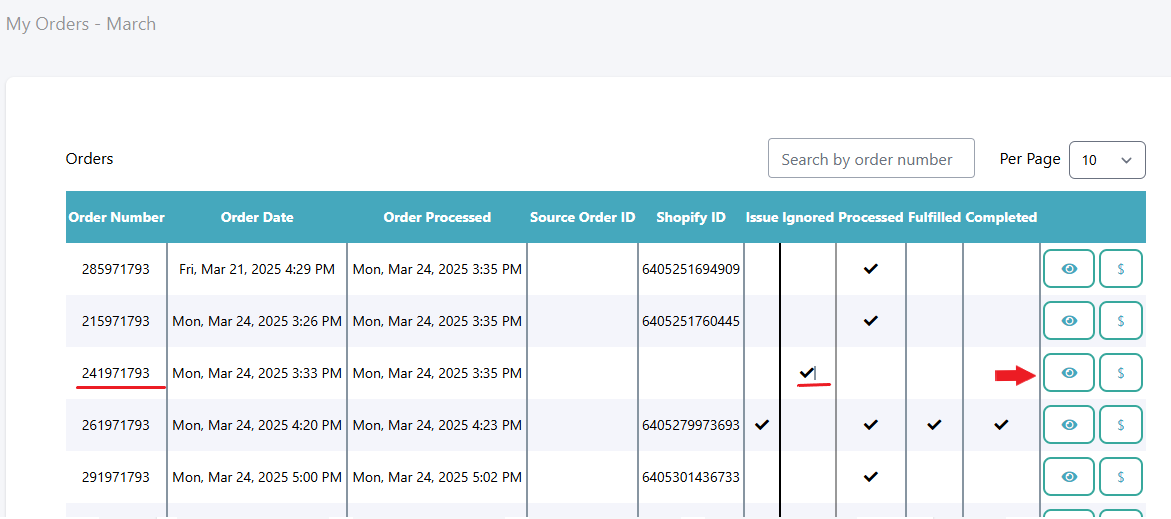Click the Processed column header
This screenshot has height=519, width=1171.
tap(871, 217)
